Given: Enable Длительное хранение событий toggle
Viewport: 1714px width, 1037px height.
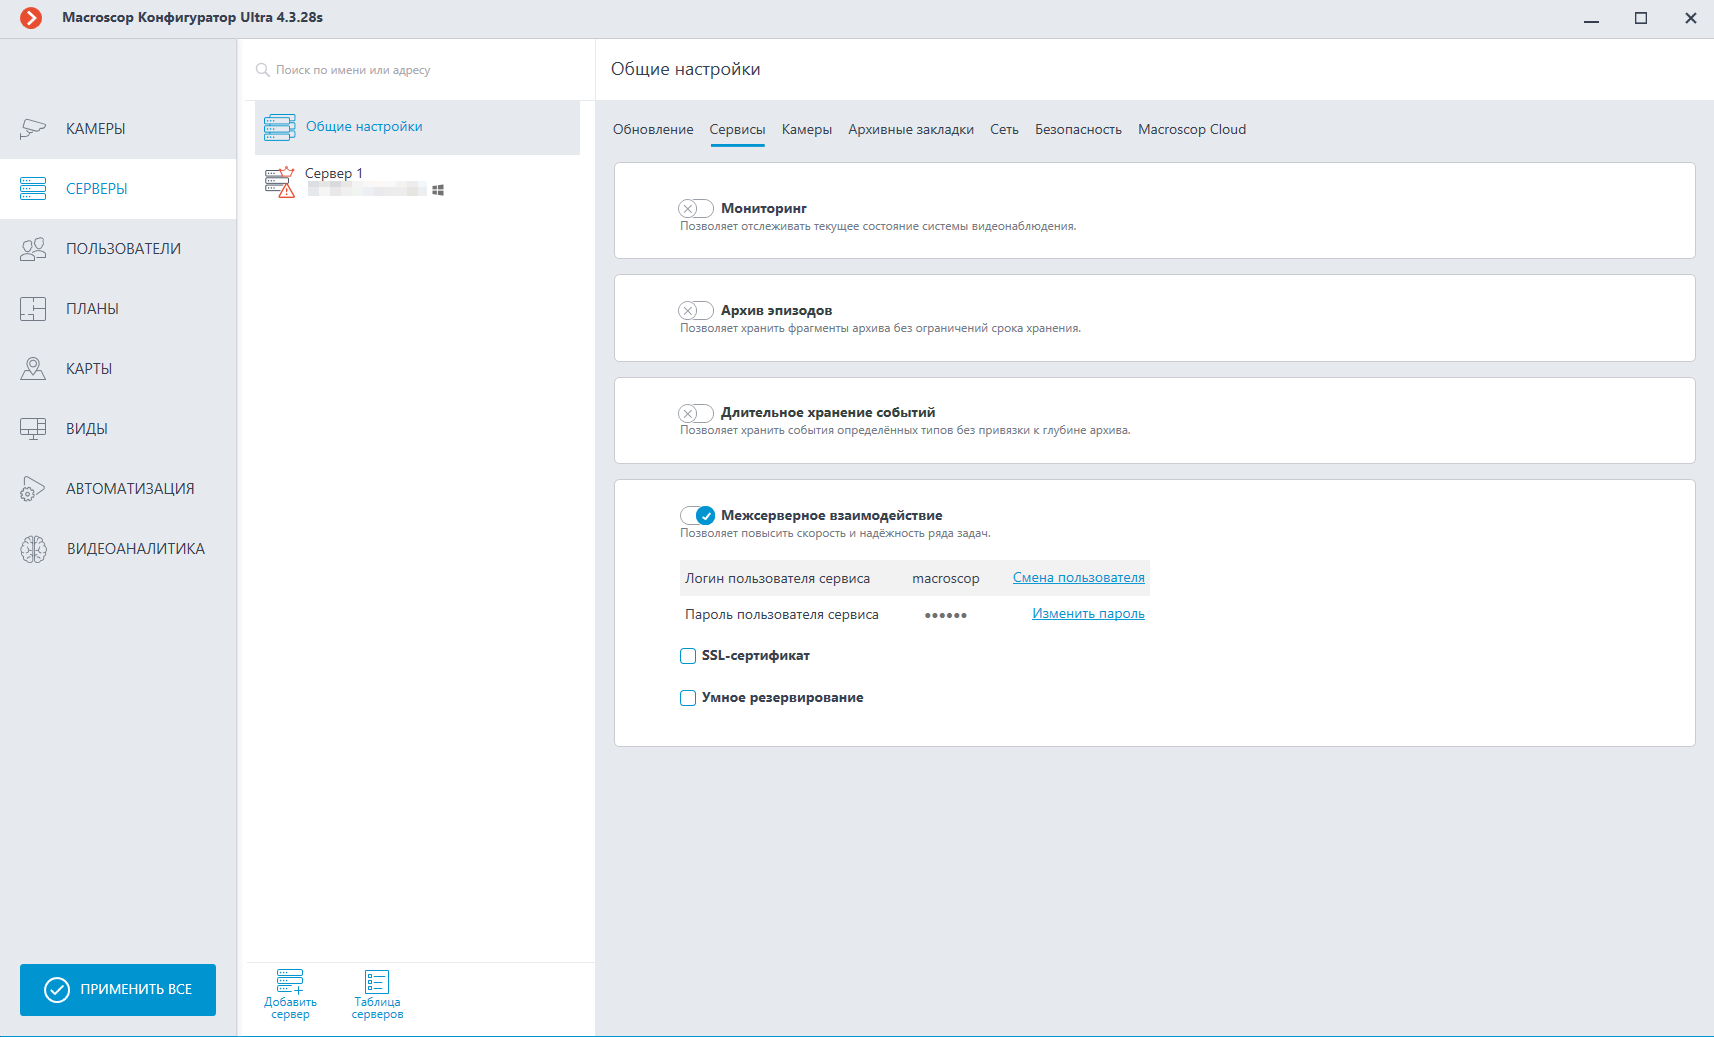Looking at the screenshot, I should pyautogui.click(x=696, y=413).
